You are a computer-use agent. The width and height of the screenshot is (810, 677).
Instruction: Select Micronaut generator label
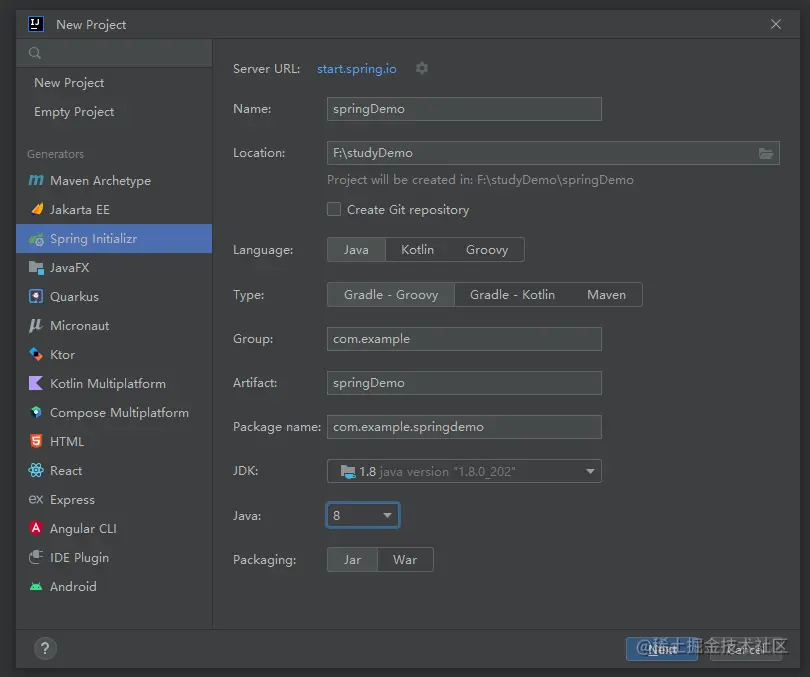tap(80, 326)
